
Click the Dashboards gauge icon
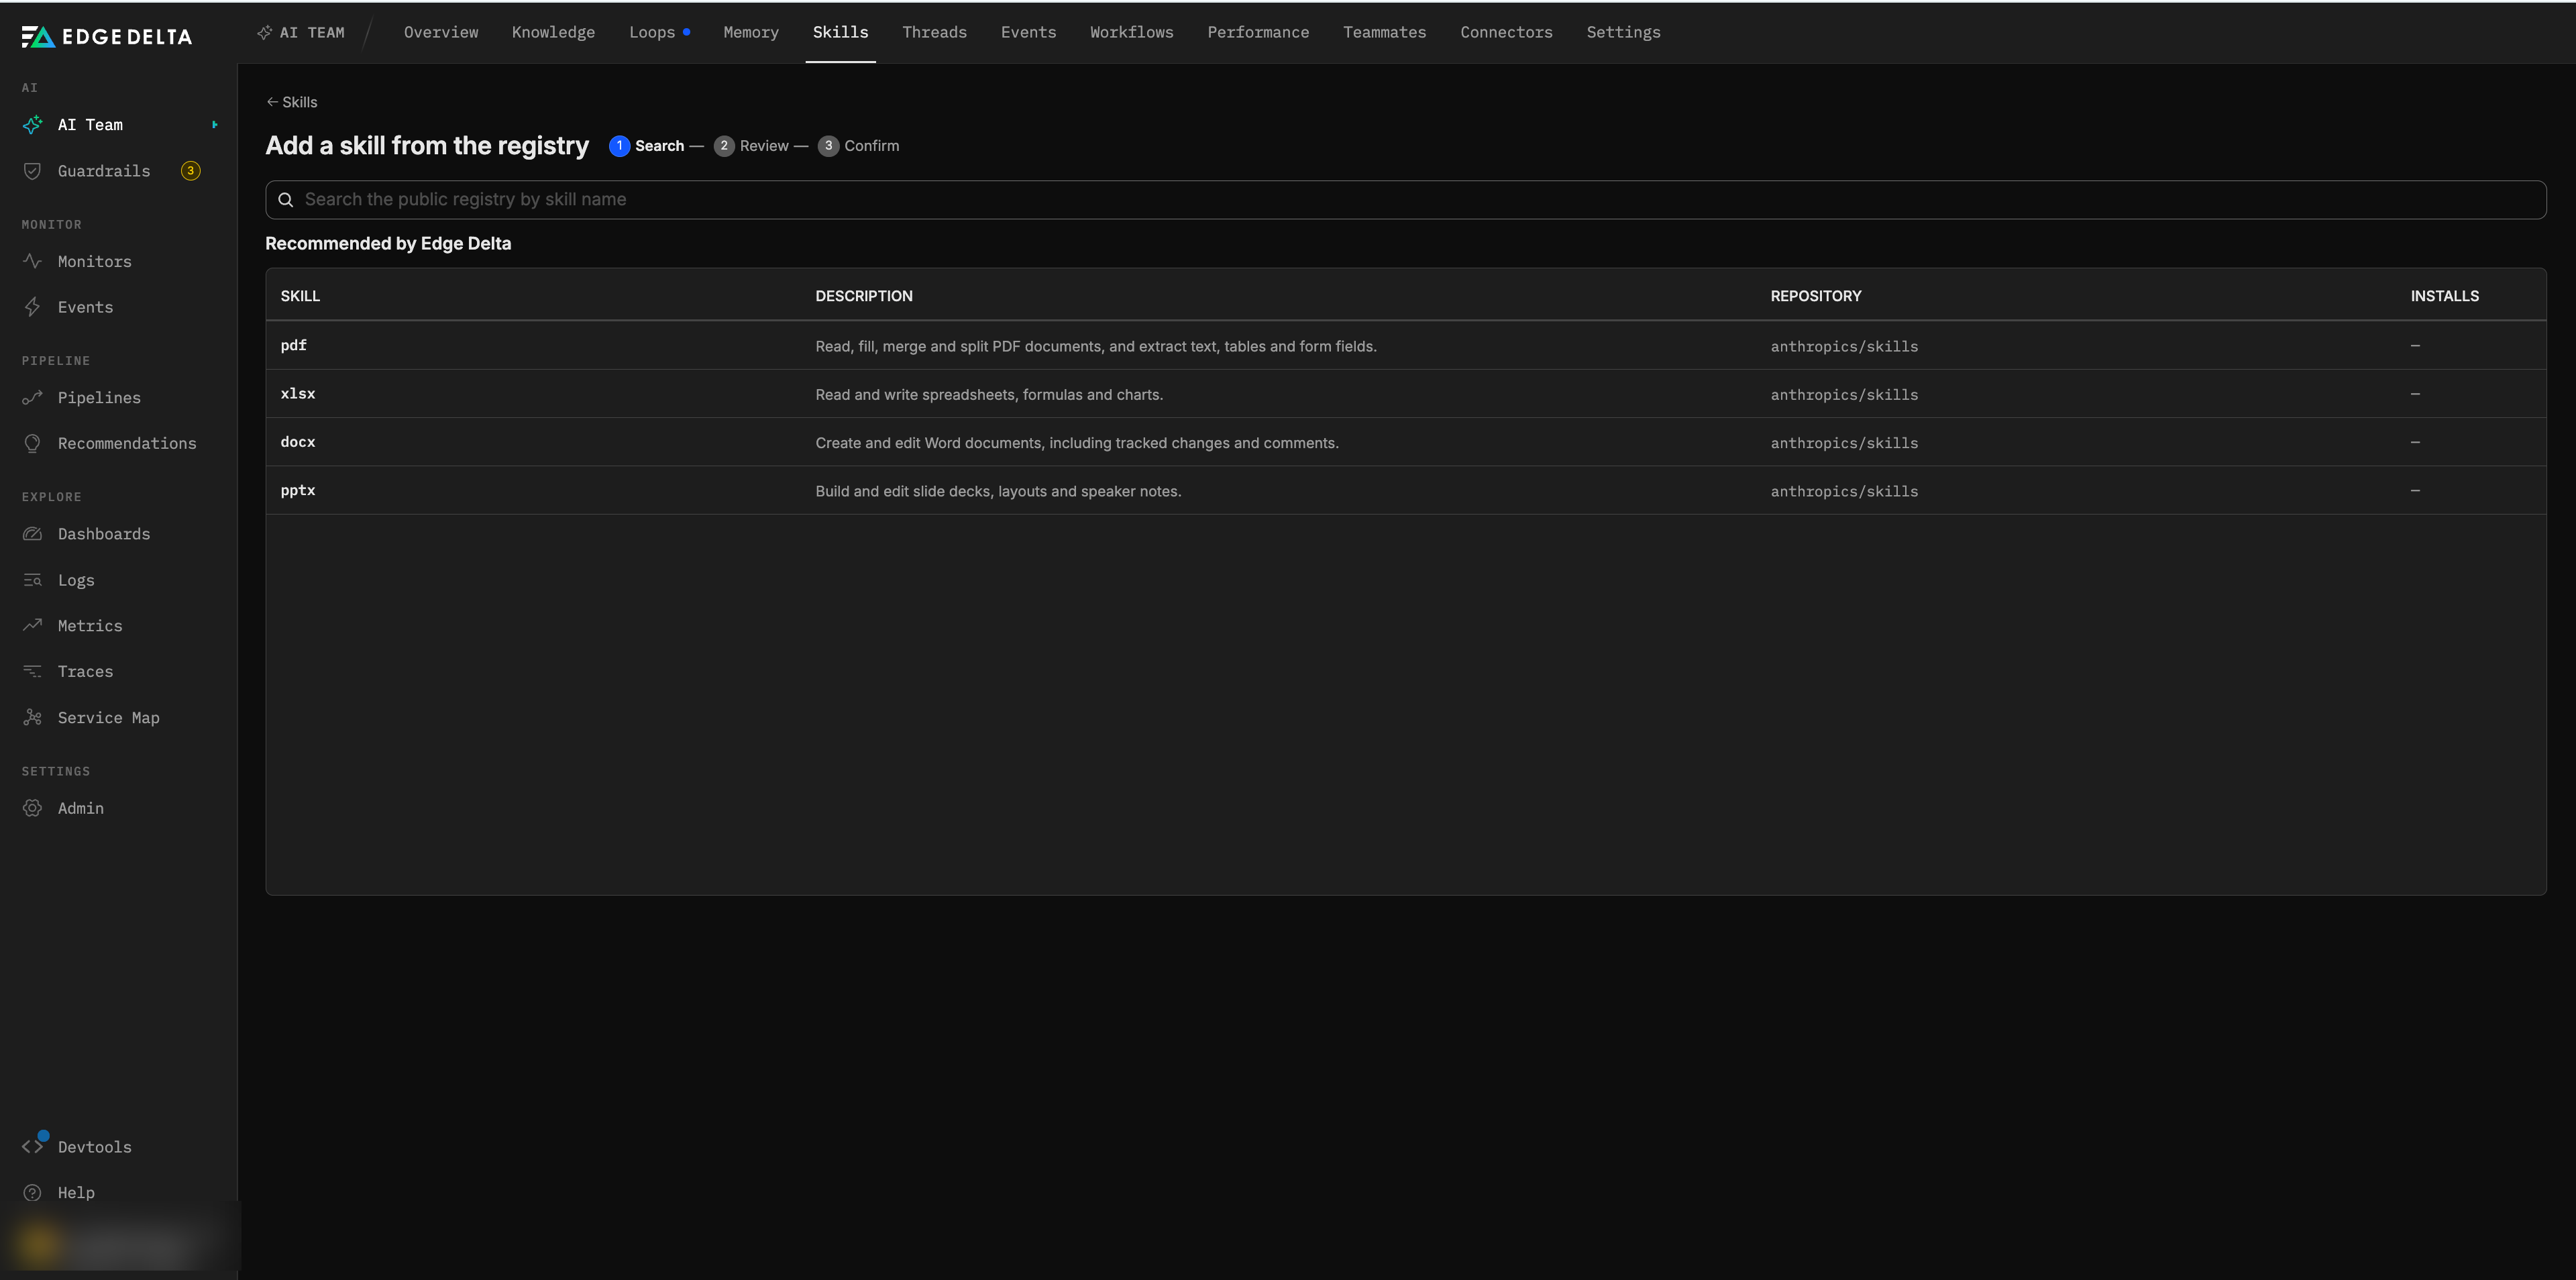point(33,534)
